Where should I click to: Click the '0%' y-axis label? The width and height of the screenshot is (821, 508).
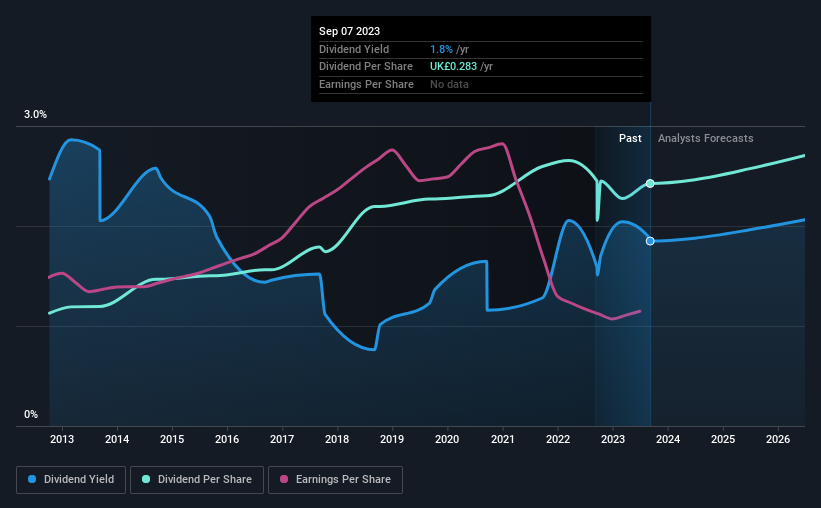coord(31,414)
